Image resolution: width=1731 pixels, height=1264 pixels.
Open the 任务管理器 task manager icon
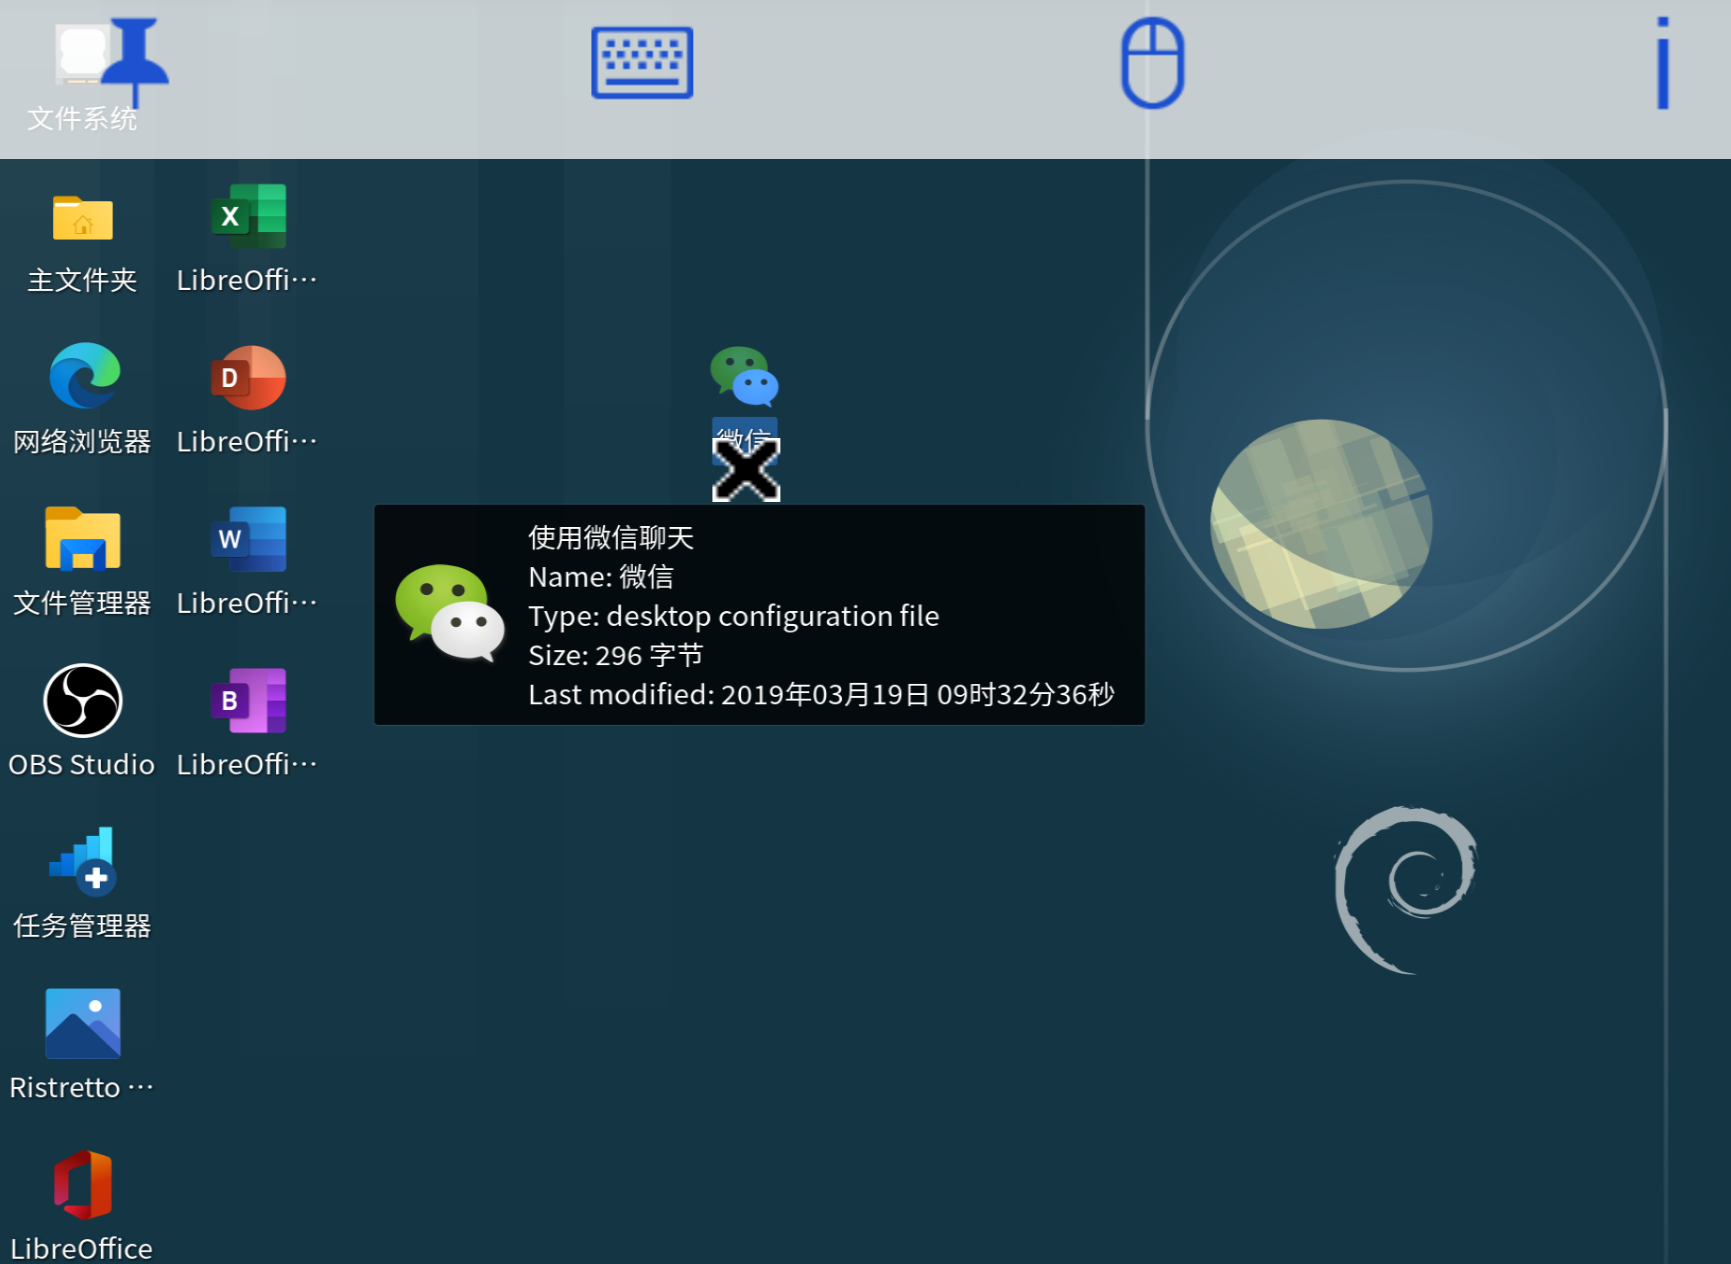click(83, 861)
